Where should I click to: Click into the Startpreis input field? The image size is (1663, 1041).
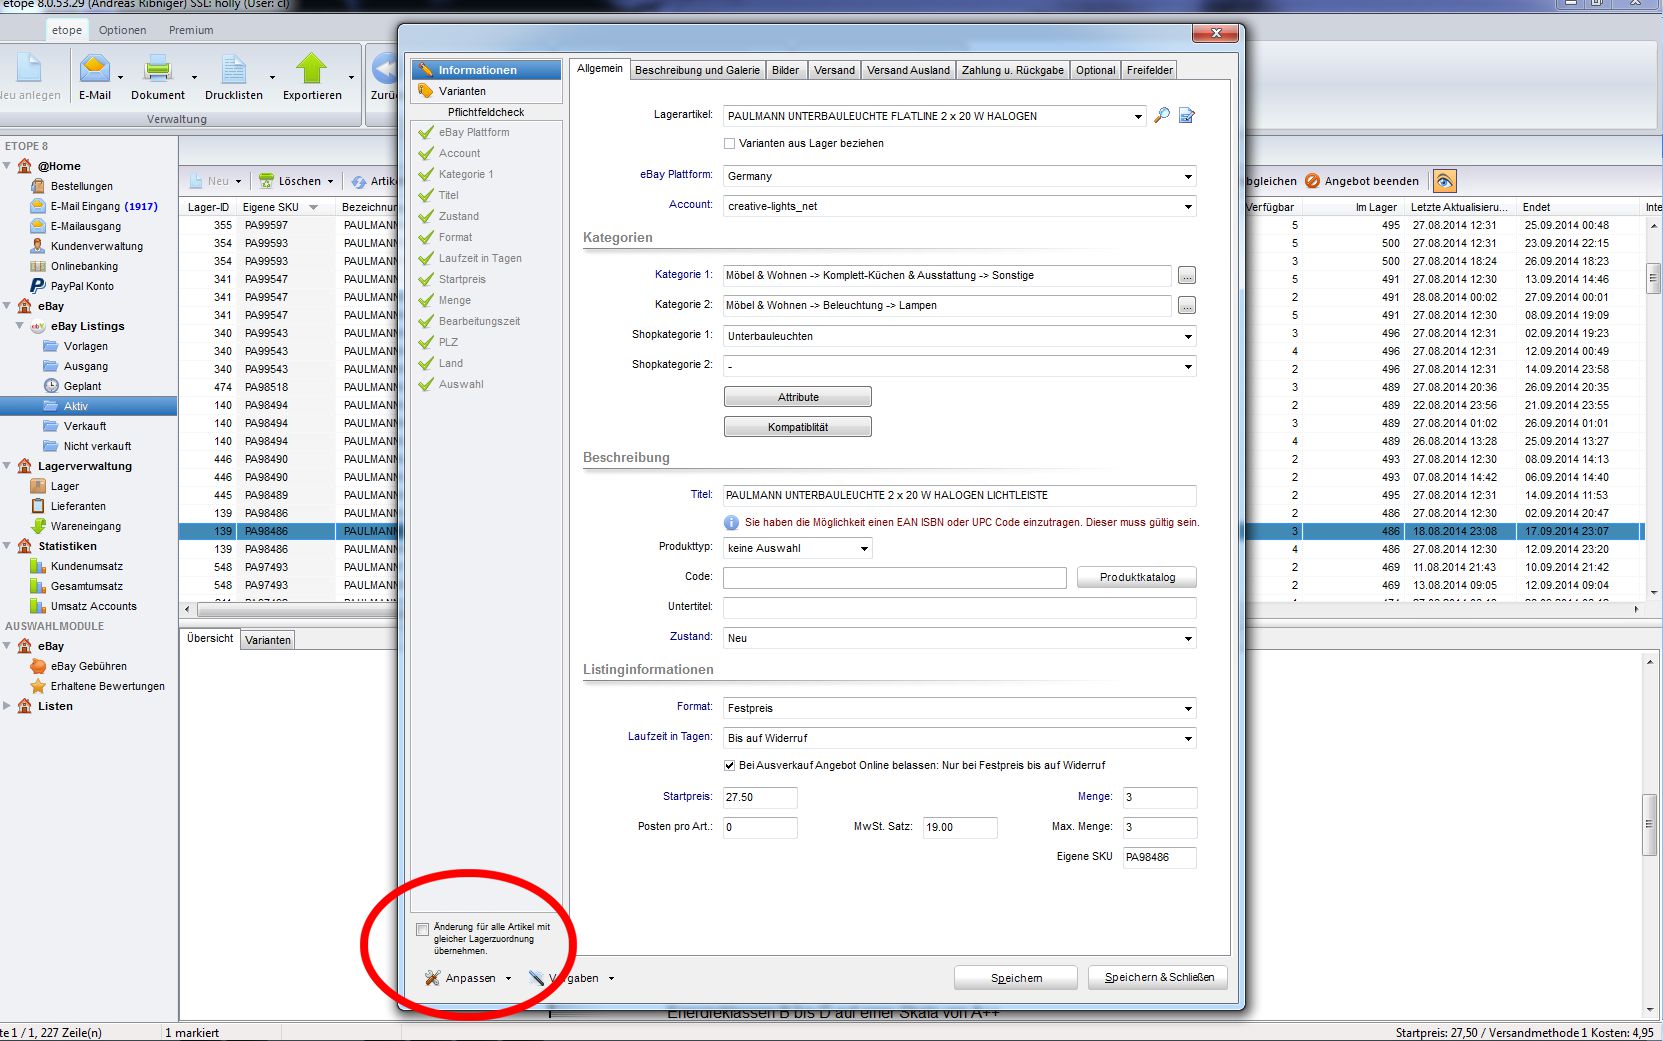pyautogui.click(x=760, y=798)
